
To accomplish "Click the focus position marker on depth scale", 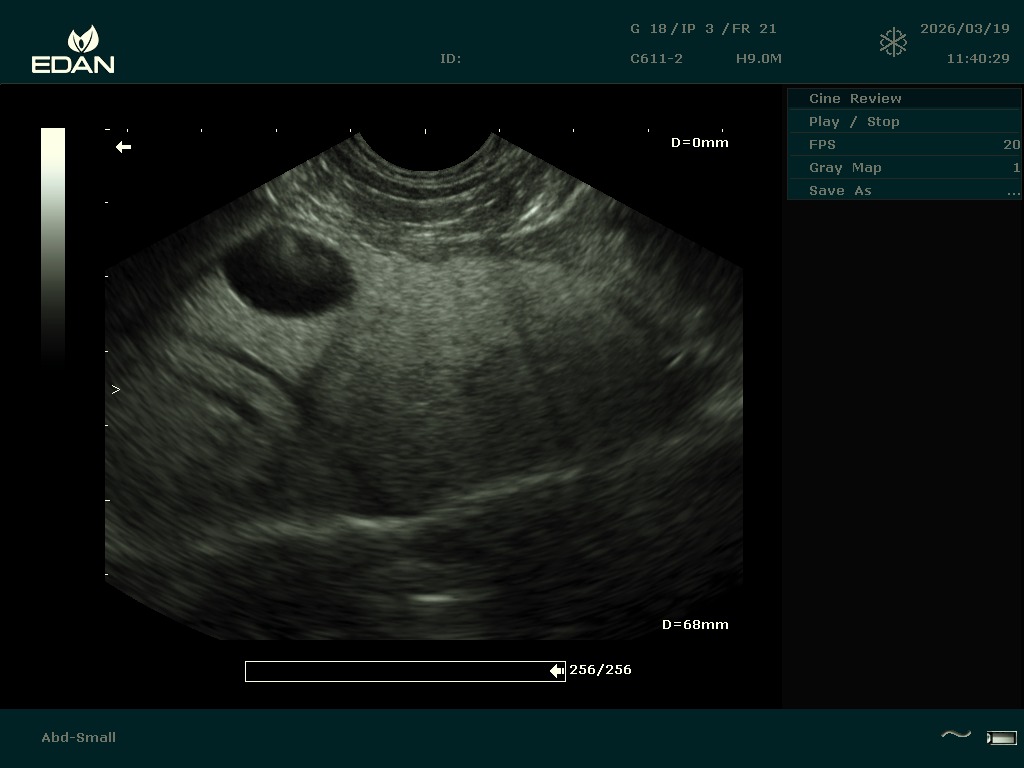I will (116, 389).
